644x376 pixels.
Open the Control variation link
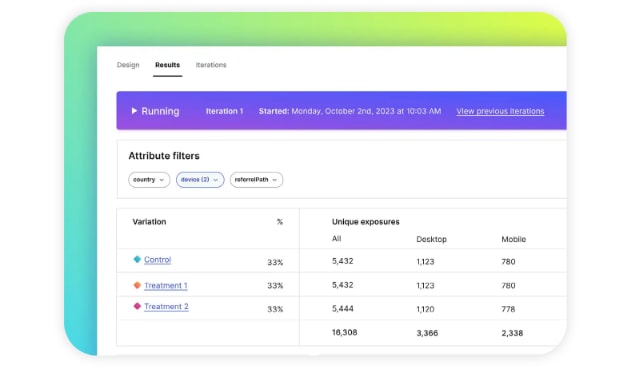point(157,260)
